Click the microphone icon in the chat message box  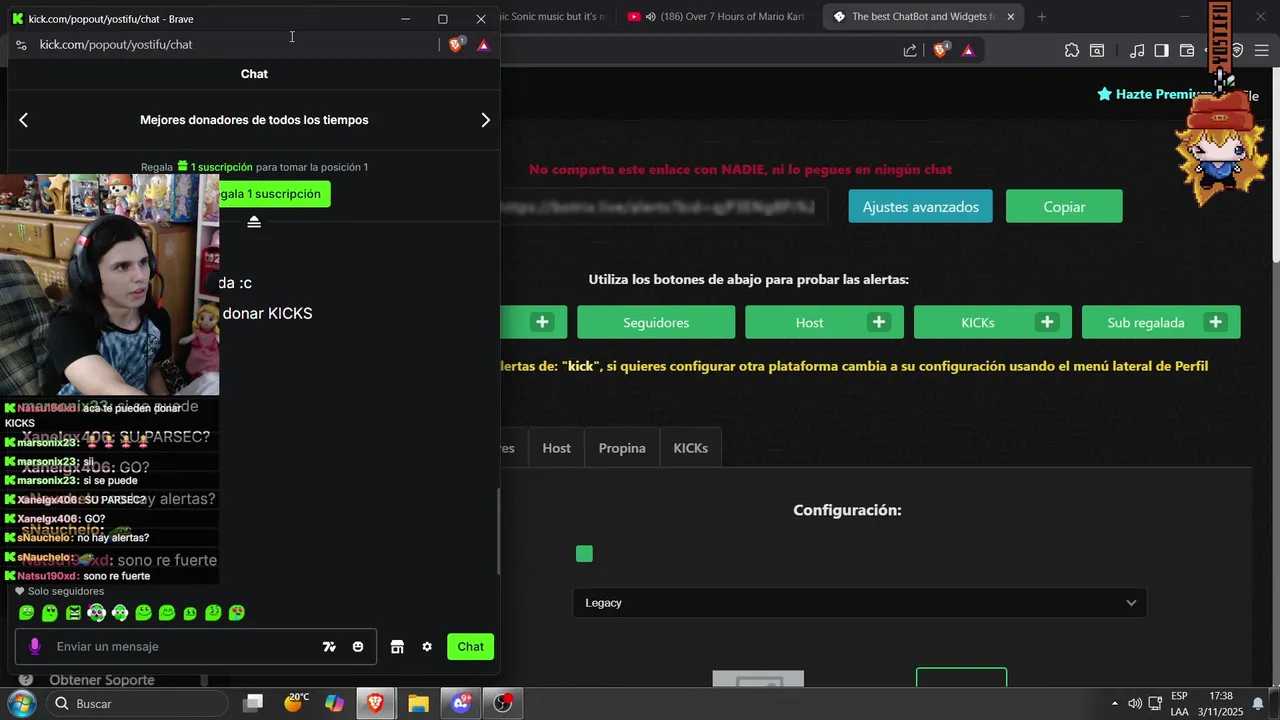pyautogui.click(x=35, y=647)
